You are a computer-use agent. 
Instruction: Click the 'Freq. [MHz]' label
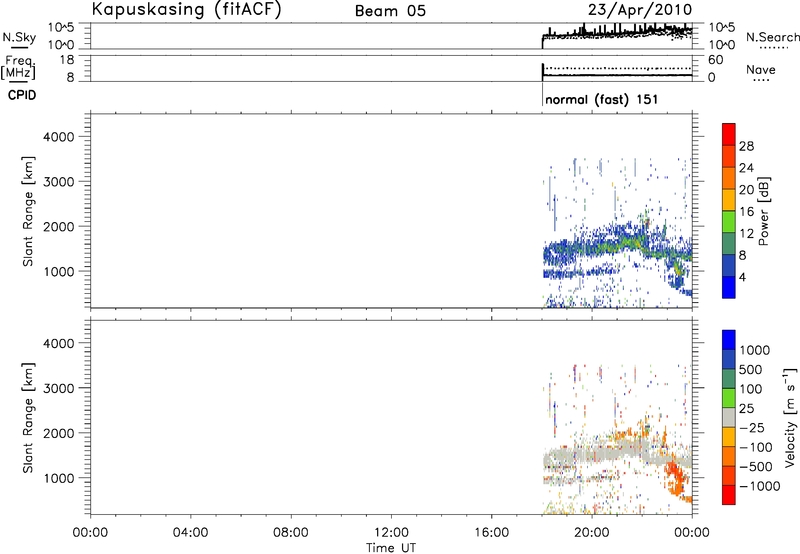(20, 67)
